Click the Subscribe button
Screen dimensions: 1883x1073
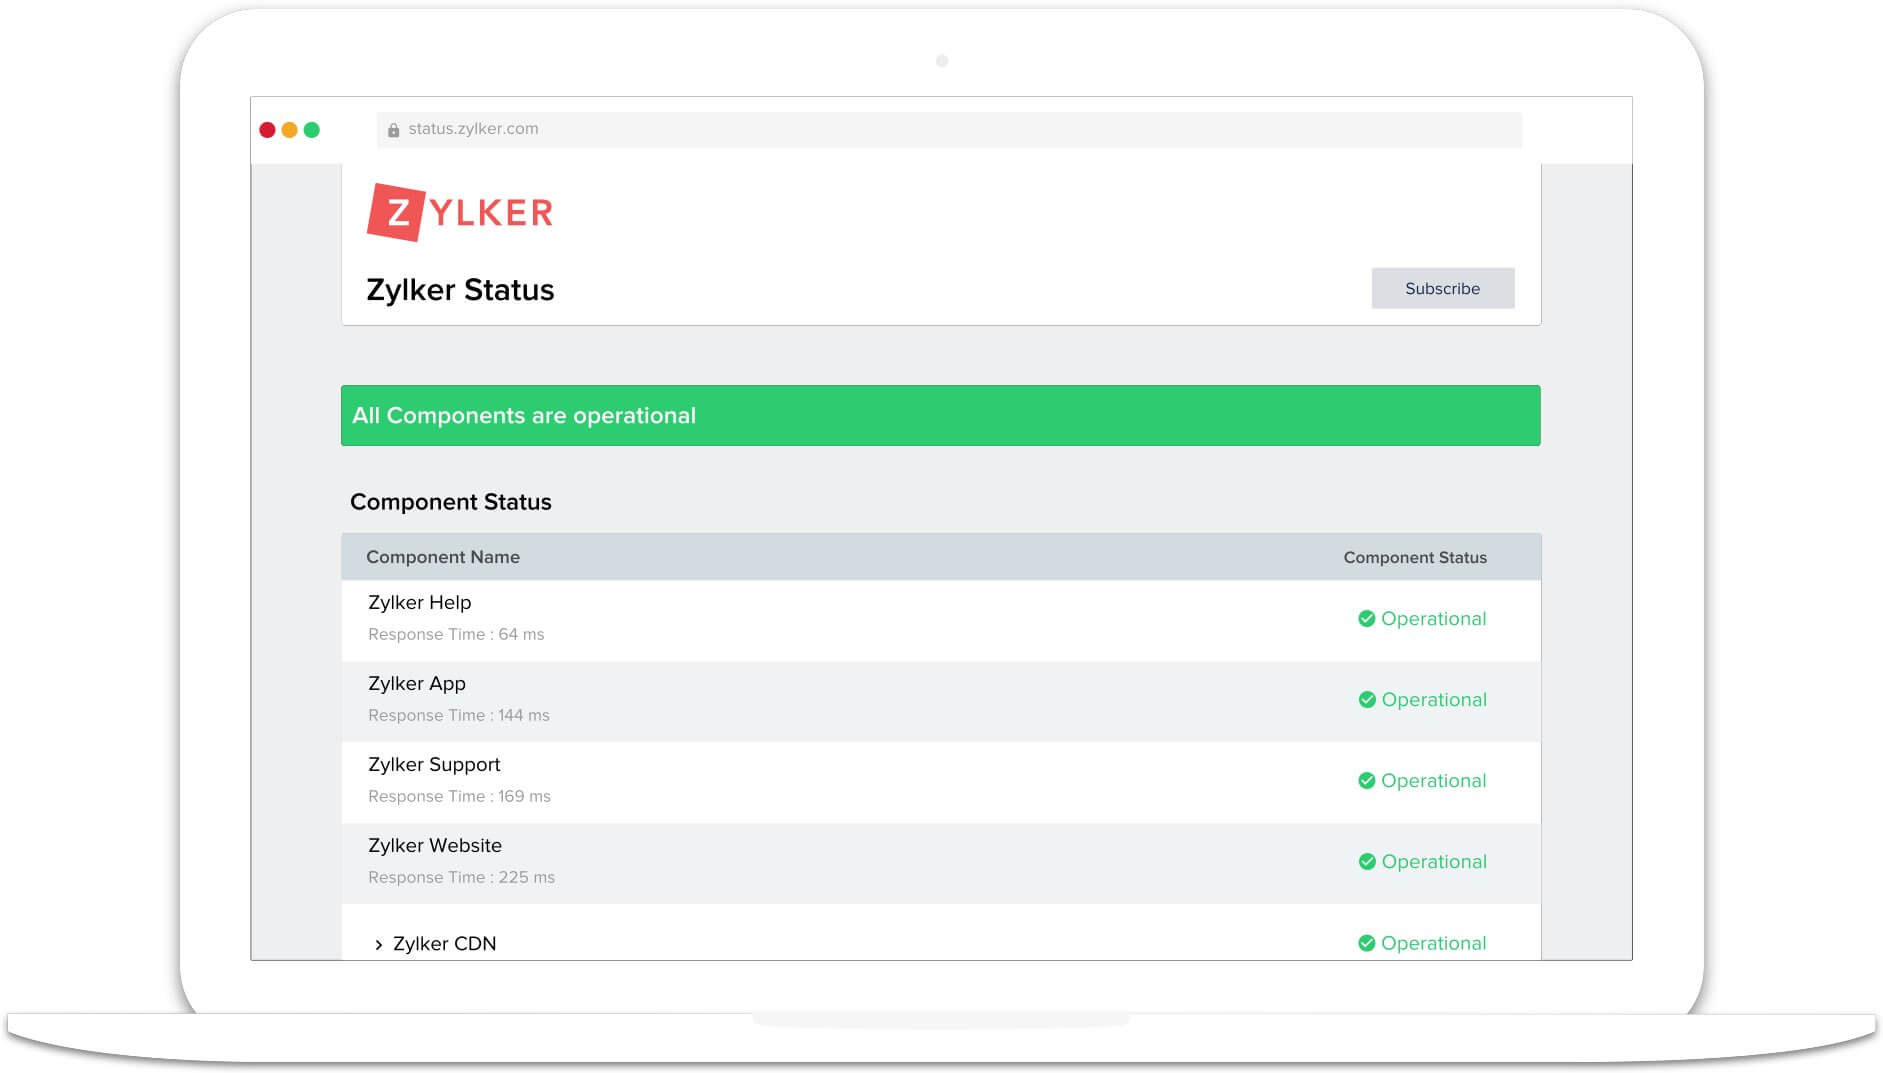point(1442,288)
